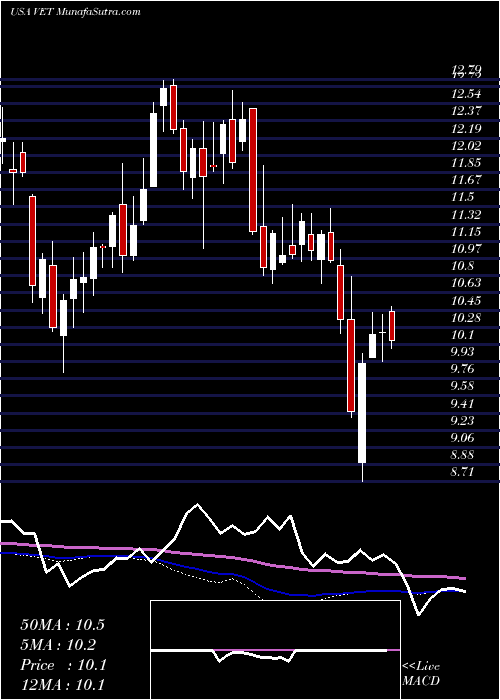Choose the 10.8 axis label
This screenshot has height=700, width=500.
tap(462, 266)
